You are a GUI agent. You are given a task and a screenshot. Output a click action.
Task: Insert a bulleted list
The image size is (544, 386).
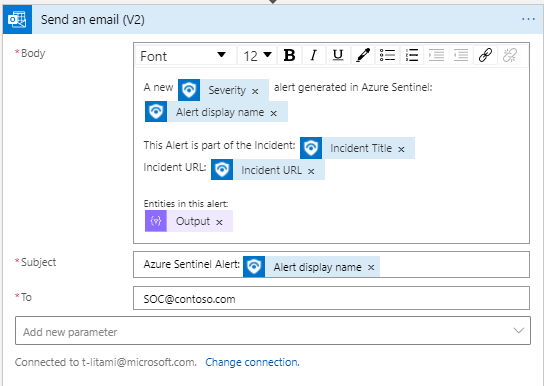[x=387, y=55]
